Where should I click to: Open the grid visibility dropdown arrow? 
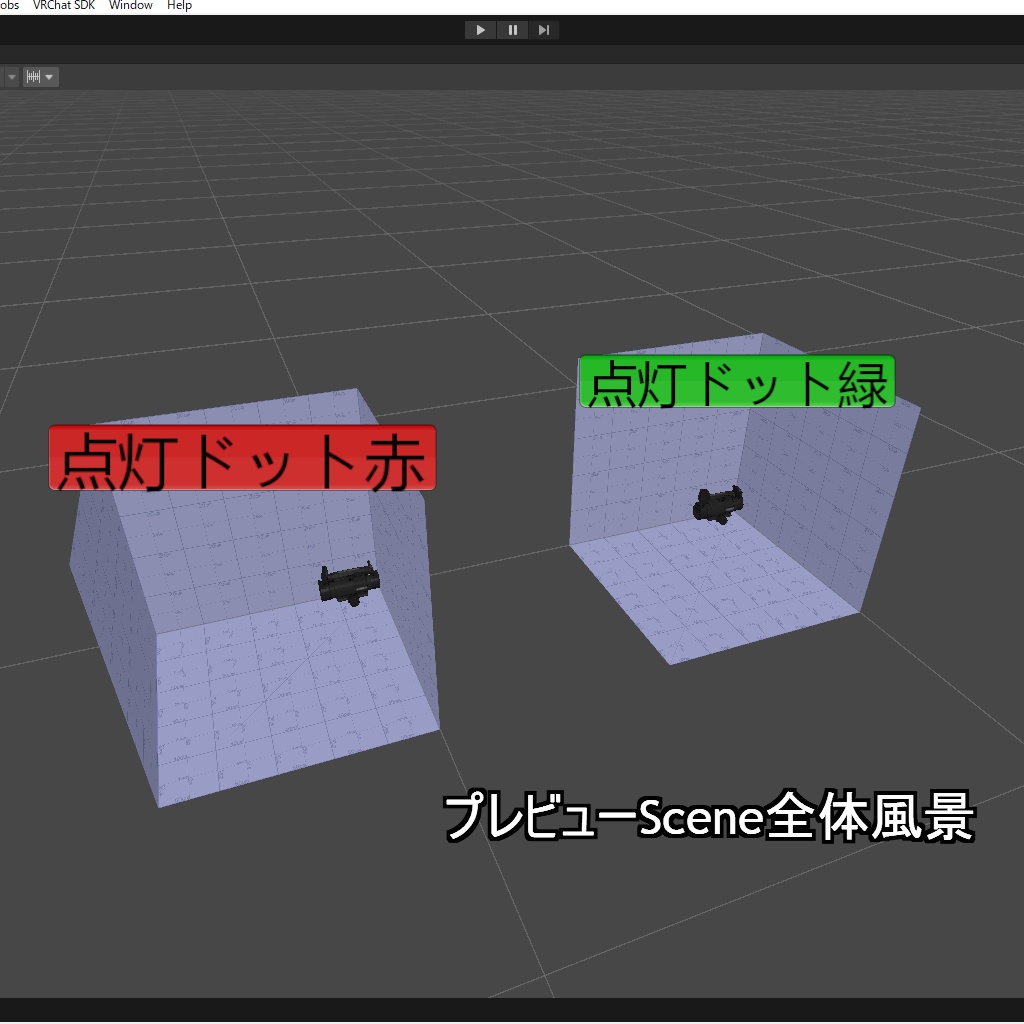[x=49, y=76]
